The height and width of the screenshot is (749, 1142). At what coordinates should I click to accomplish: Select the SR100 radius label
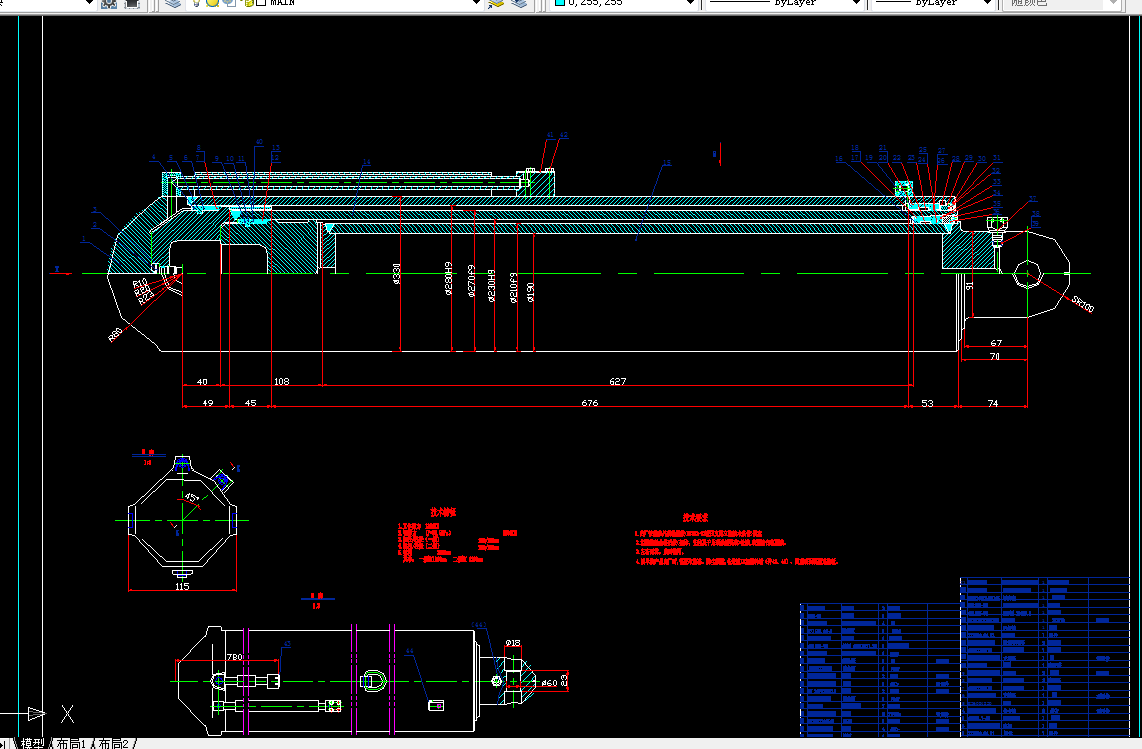[x=1082, y=303]
